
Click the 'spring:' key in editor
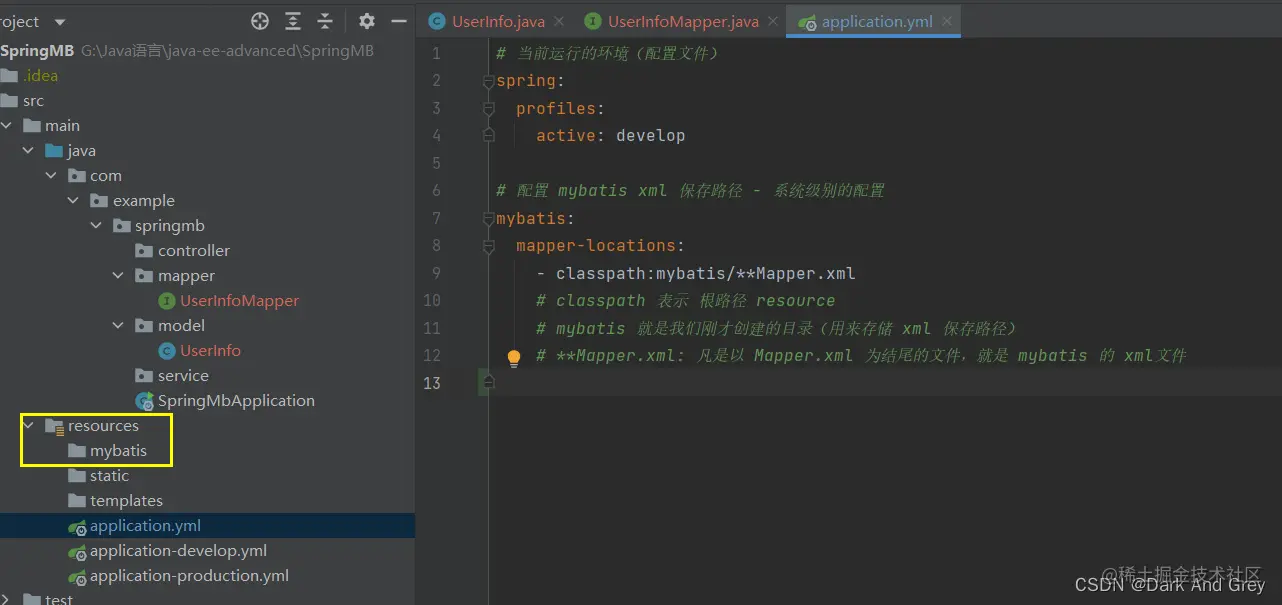[531, 81]
